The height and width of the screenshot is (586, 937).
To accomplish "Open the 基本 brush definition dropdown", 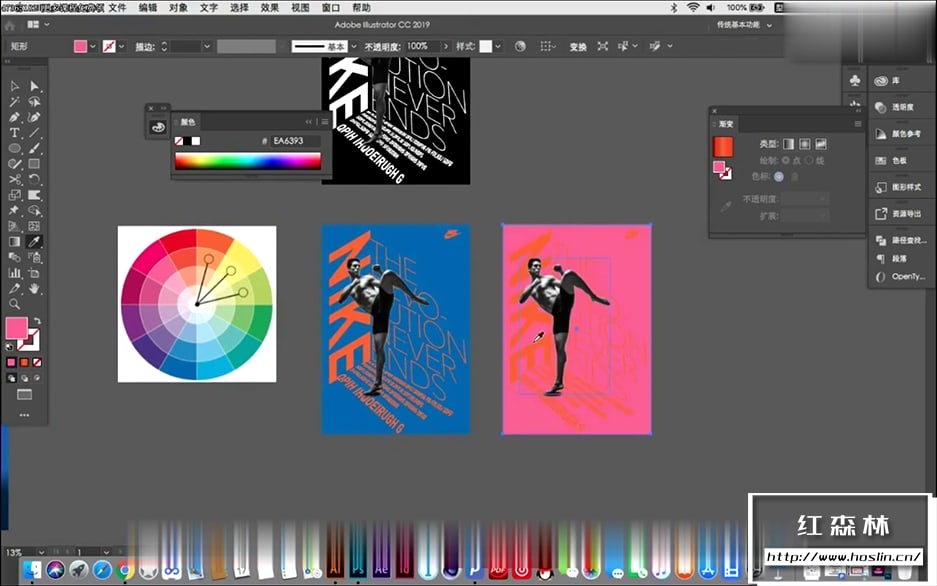I will click(354, 46).
